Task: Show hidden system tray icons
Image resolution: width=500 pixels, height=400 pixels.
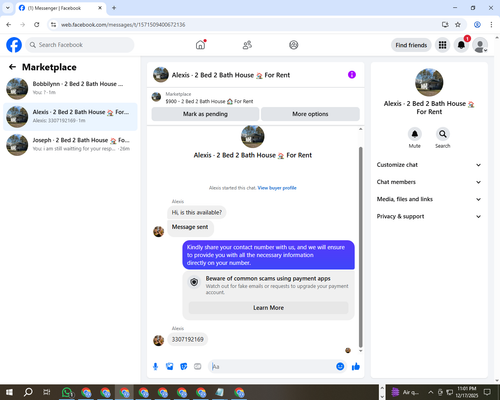Action: coord(431,392)
